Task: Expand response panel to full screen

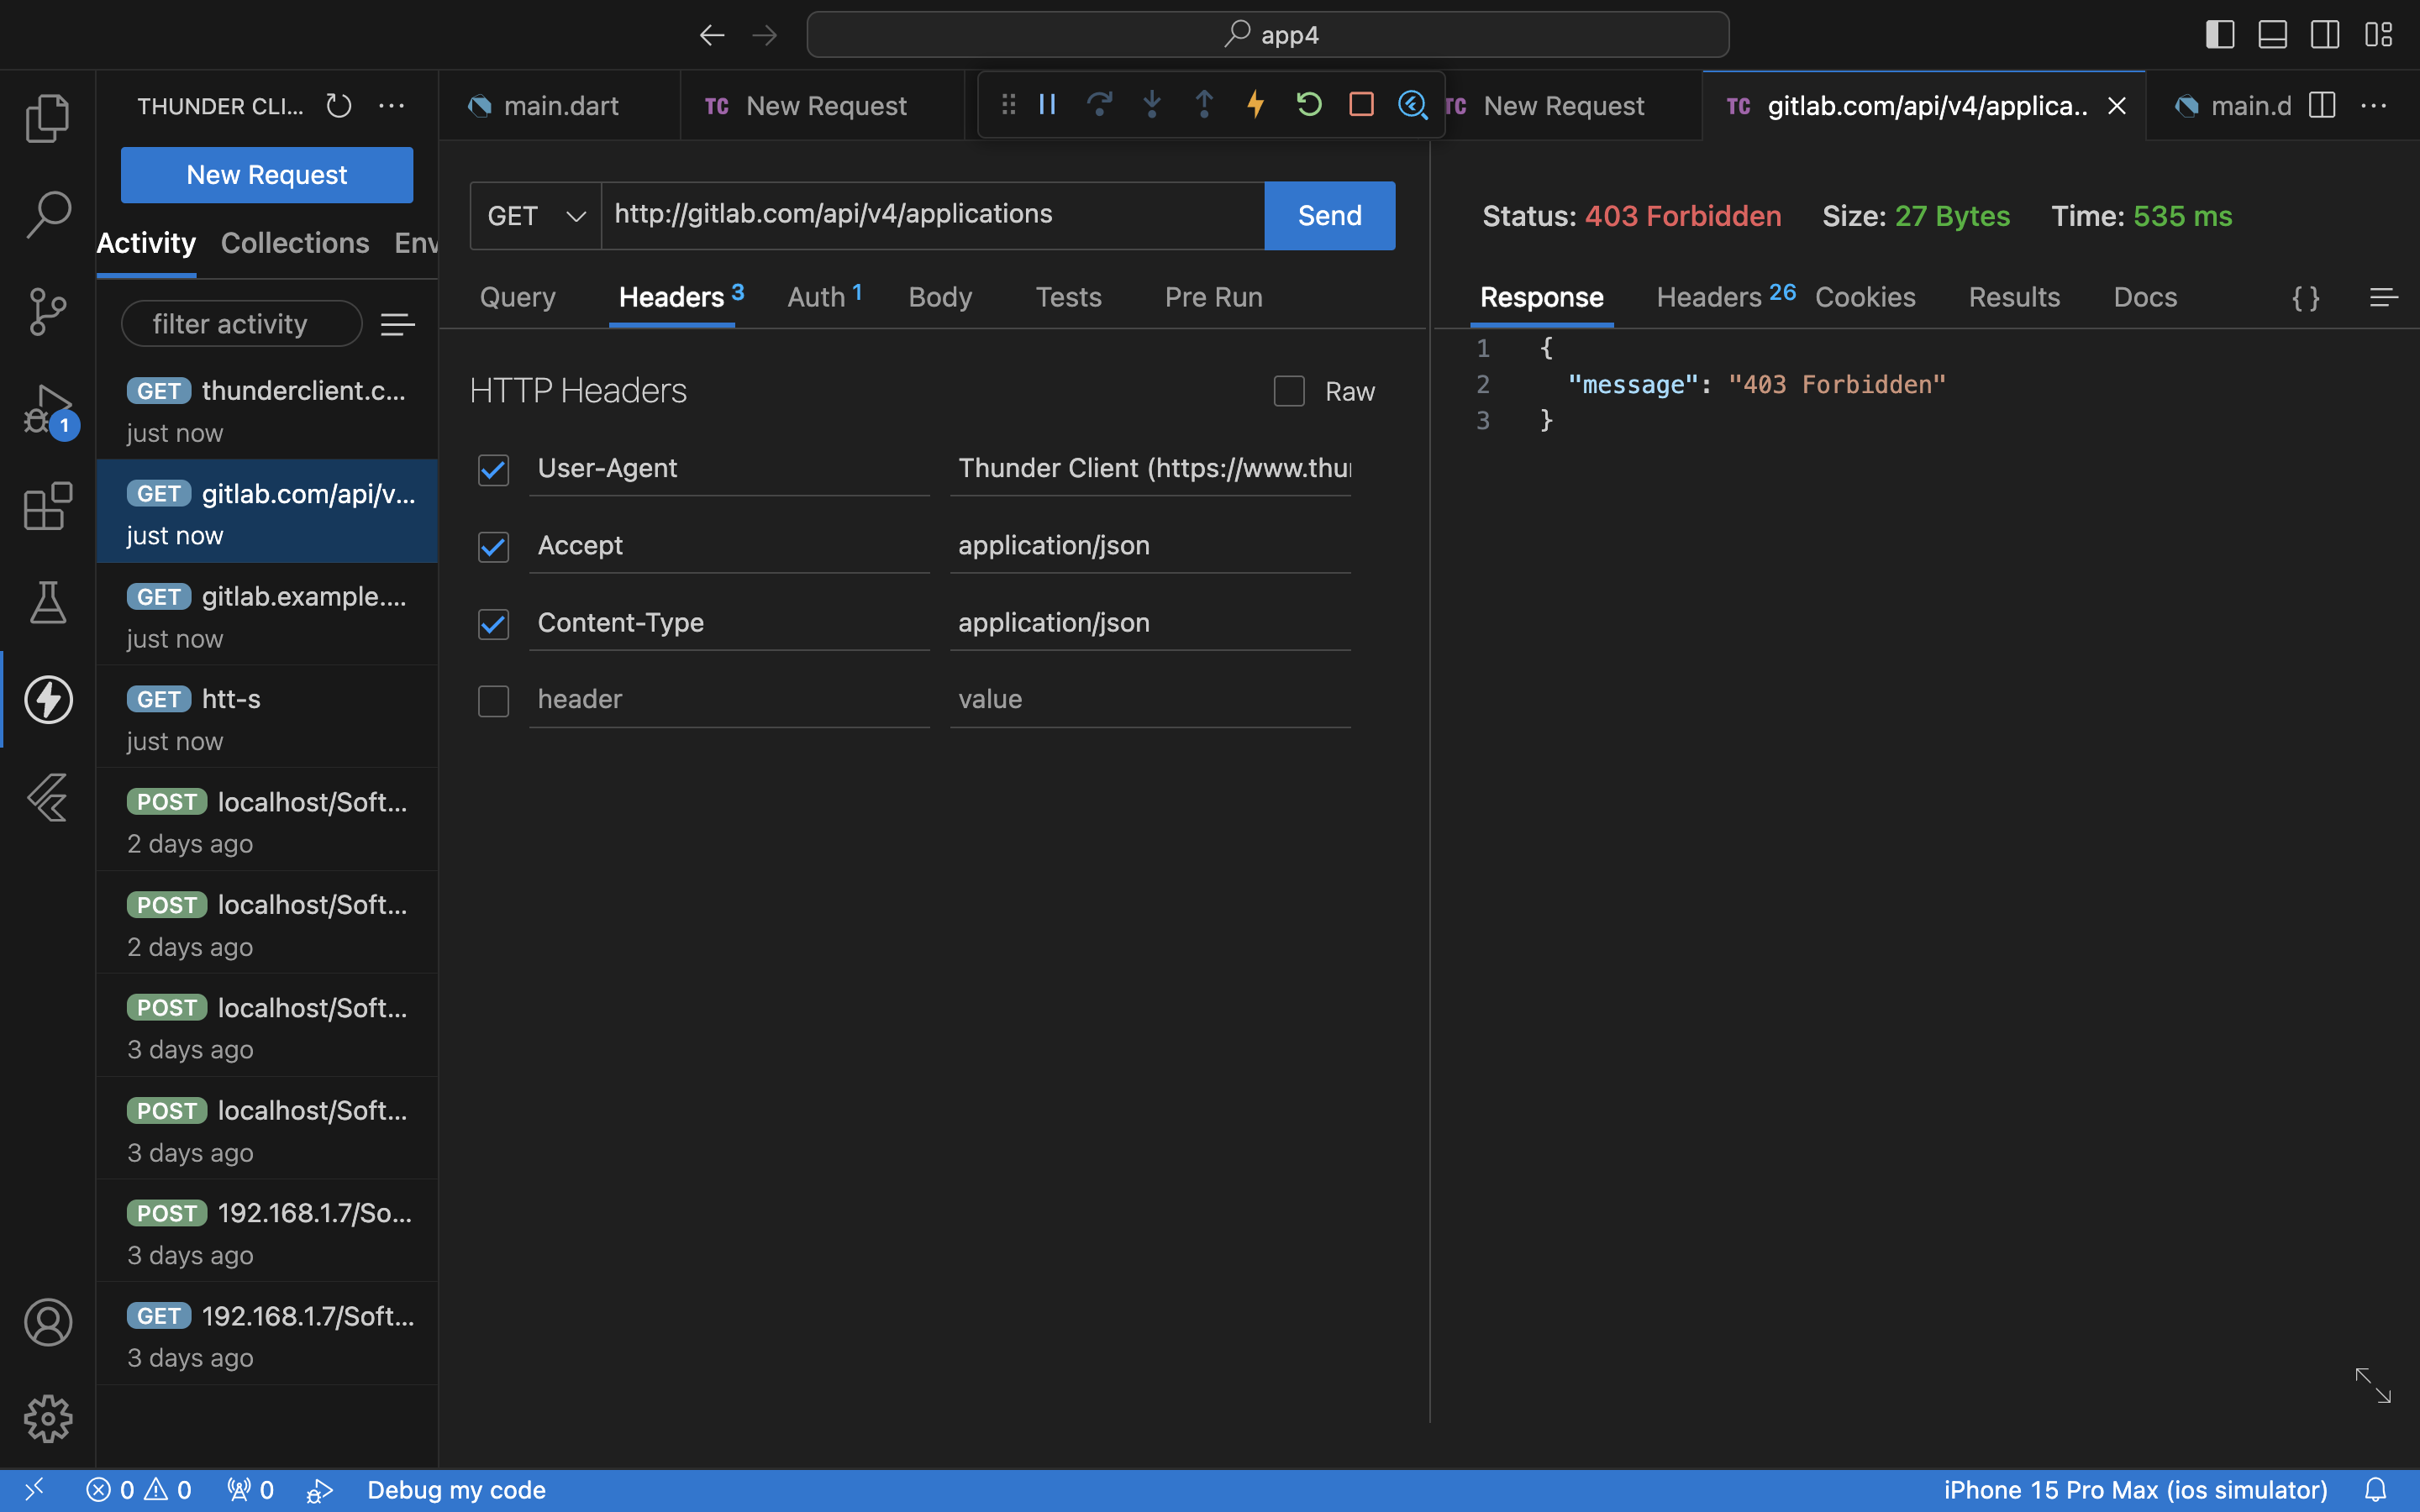Action: pyautogui.click(x=2373, y=1385)
